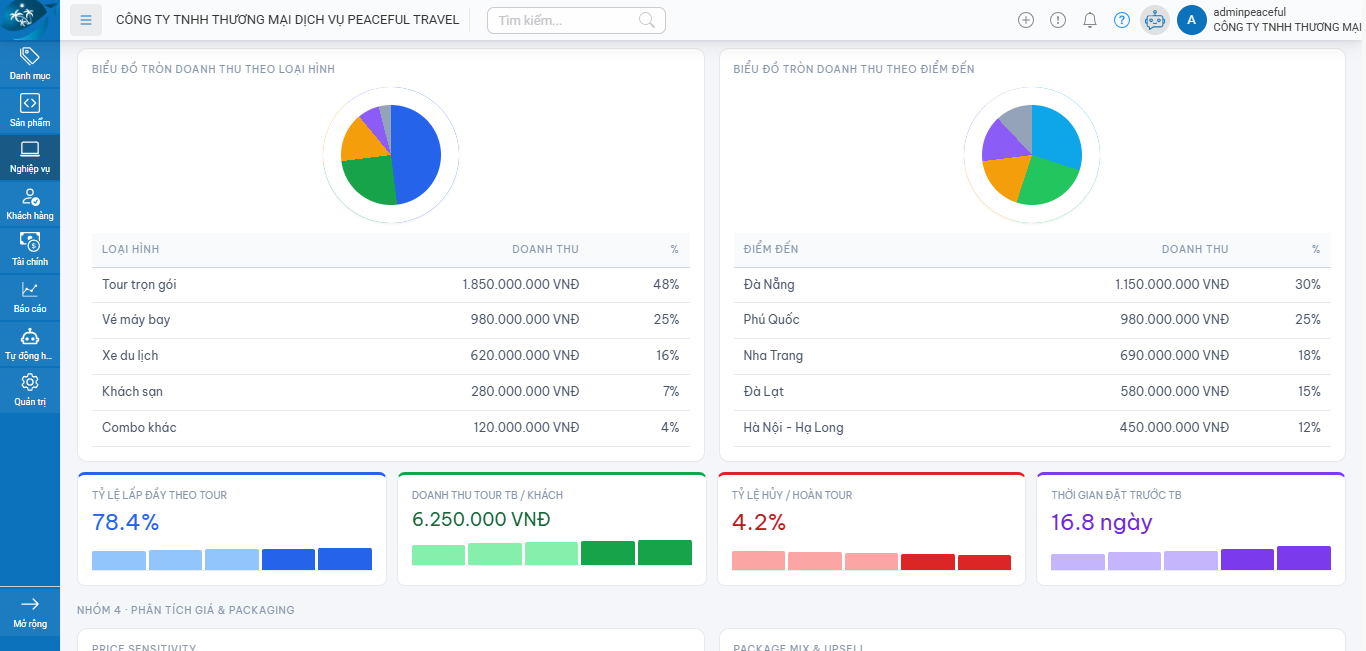The image size is (1366, 651).
Task: Click the Tìm kiếm search field
Action: coord(576,19)
